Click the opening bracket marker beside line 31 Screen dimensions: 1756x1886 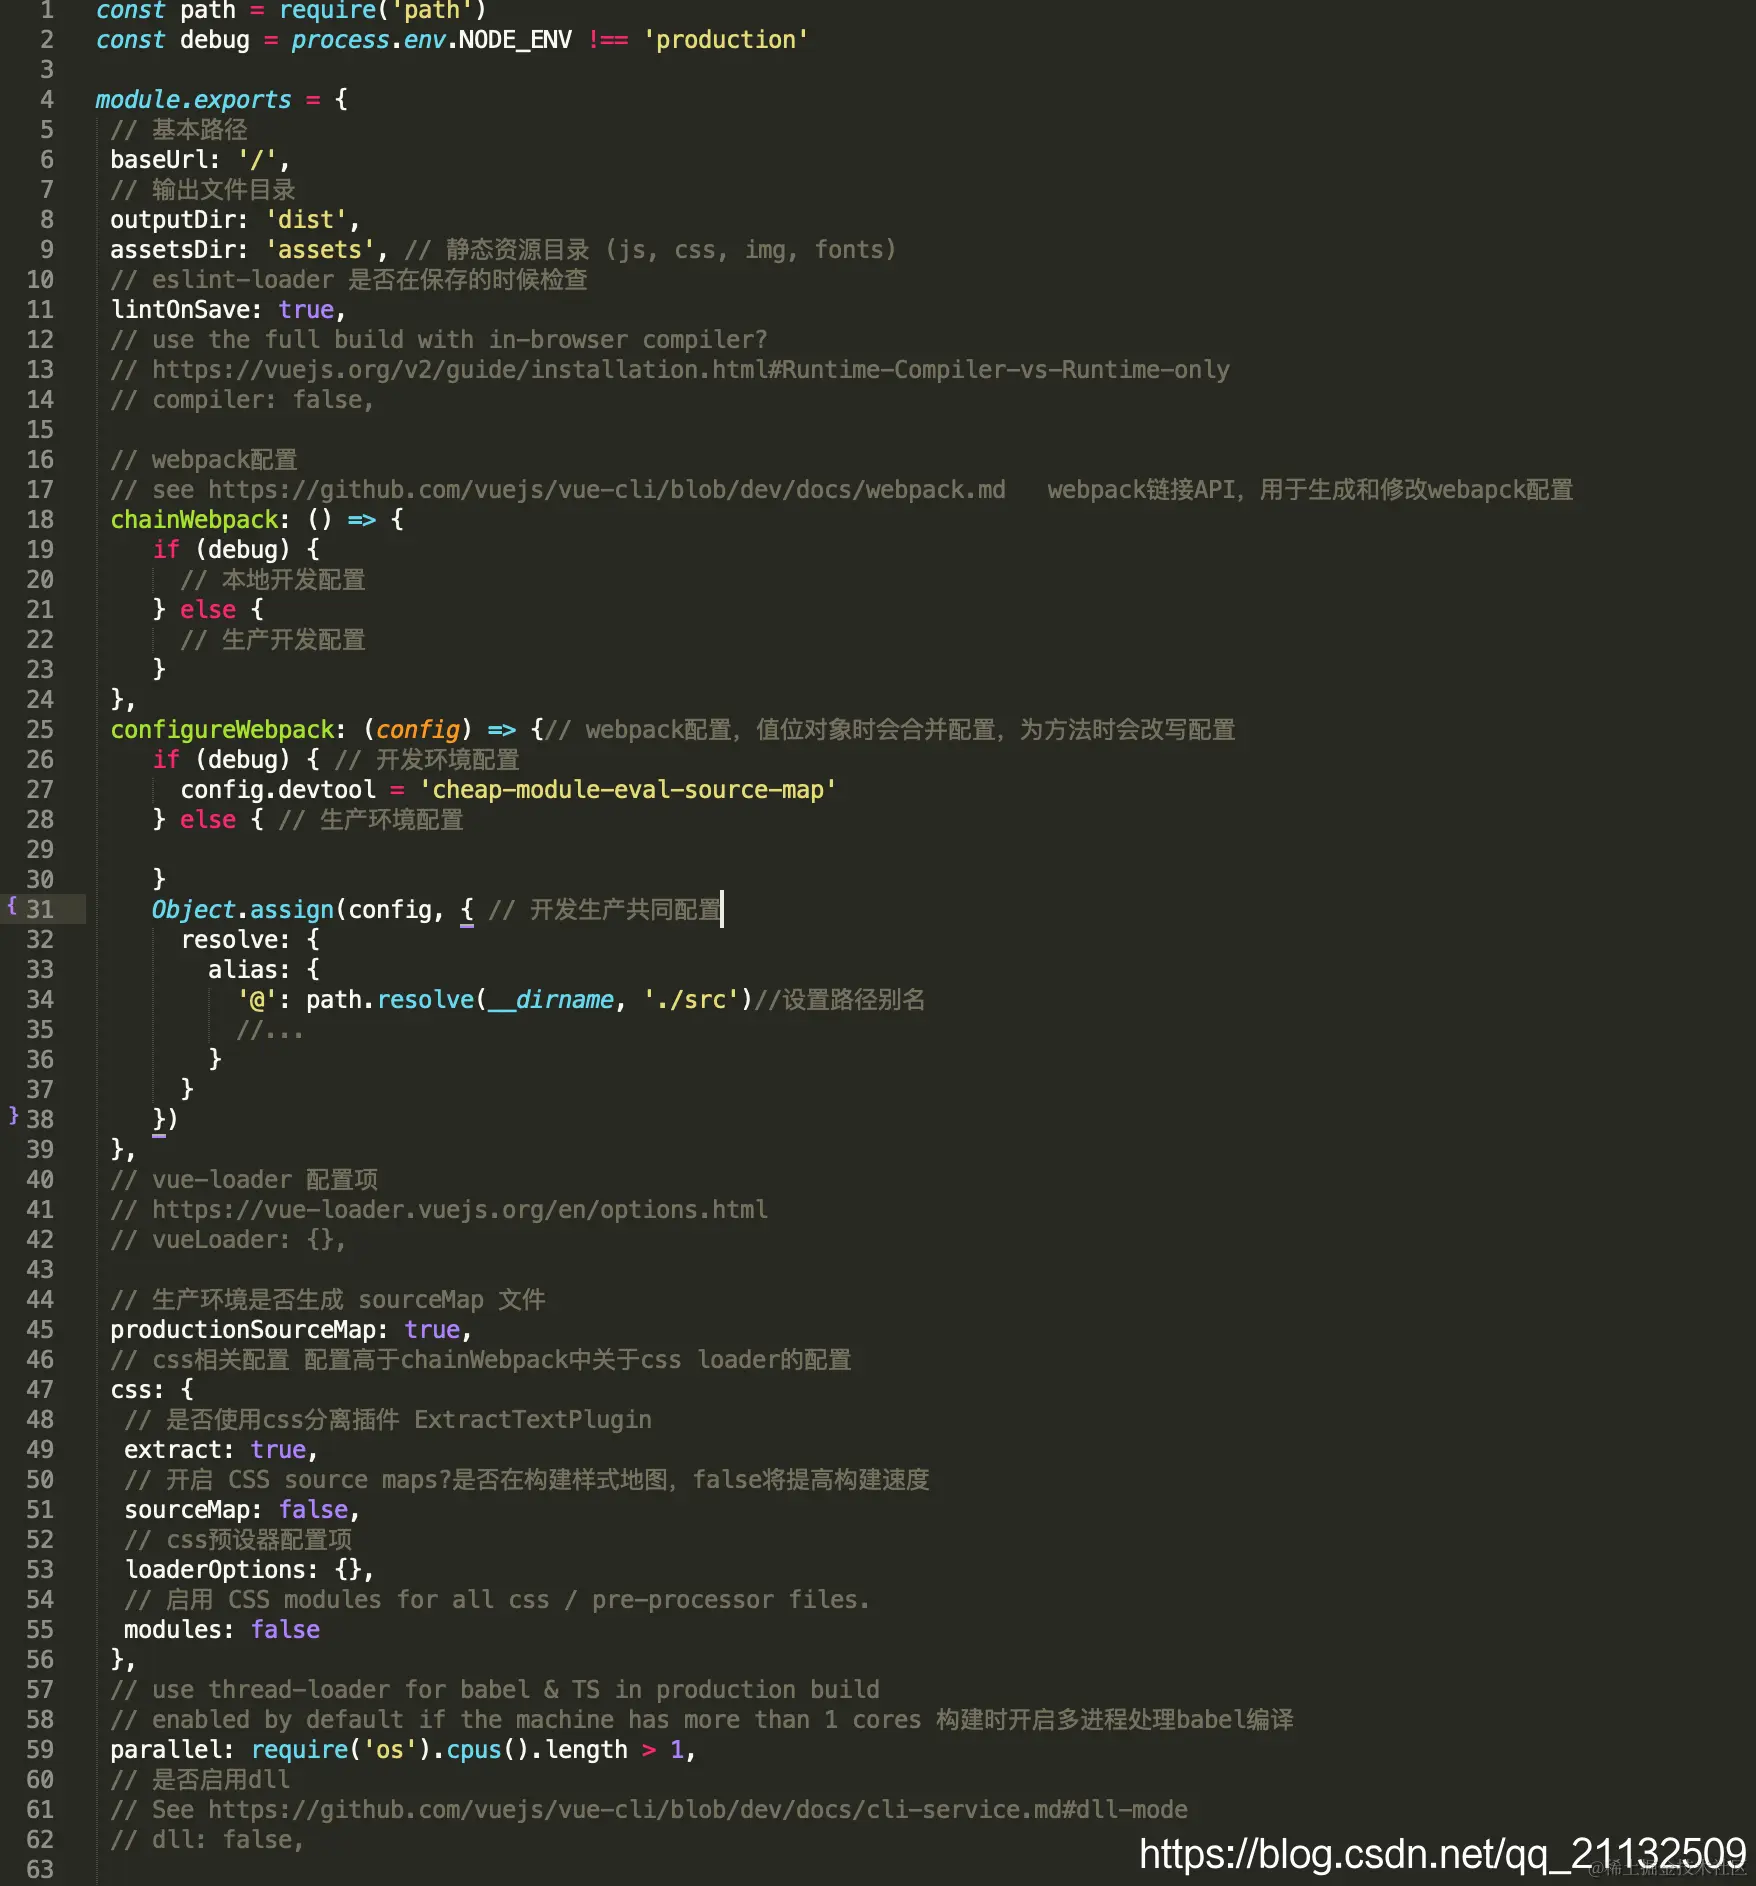(x=12, y=905)
